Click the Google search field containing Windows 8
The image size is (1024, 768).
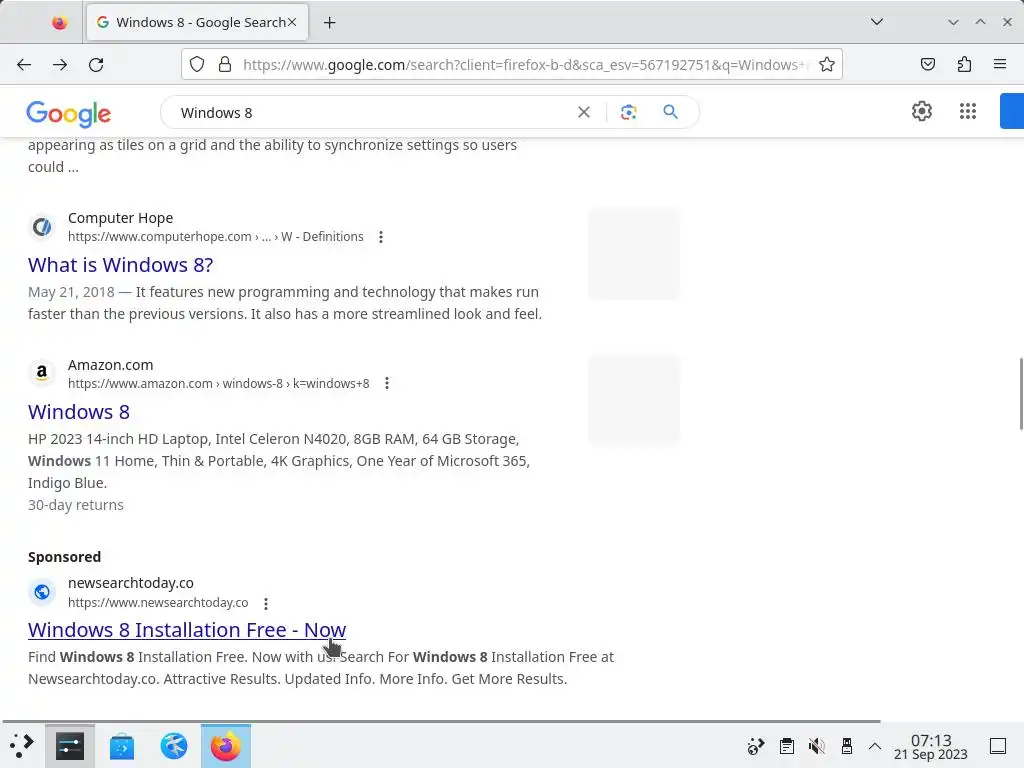372,112
